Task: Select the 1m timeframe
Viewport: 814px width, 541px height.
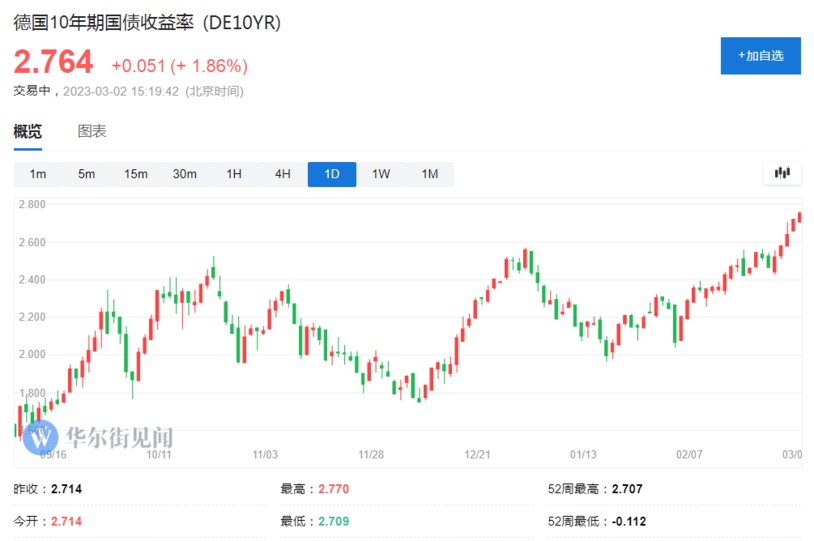Action: [38, 174]
